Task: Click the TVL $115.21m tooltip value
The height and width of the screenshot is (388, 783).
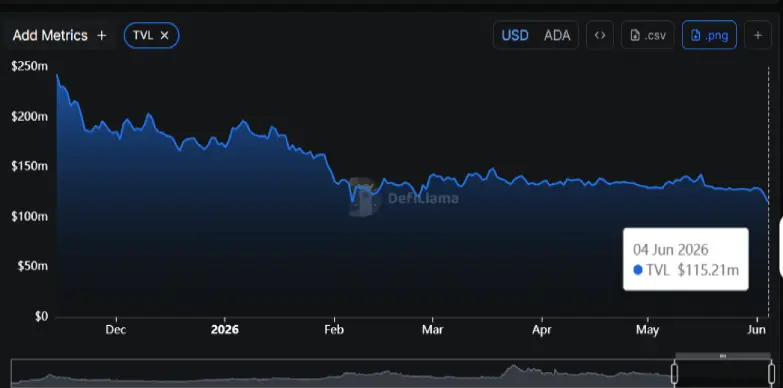Action: (686, 270)
